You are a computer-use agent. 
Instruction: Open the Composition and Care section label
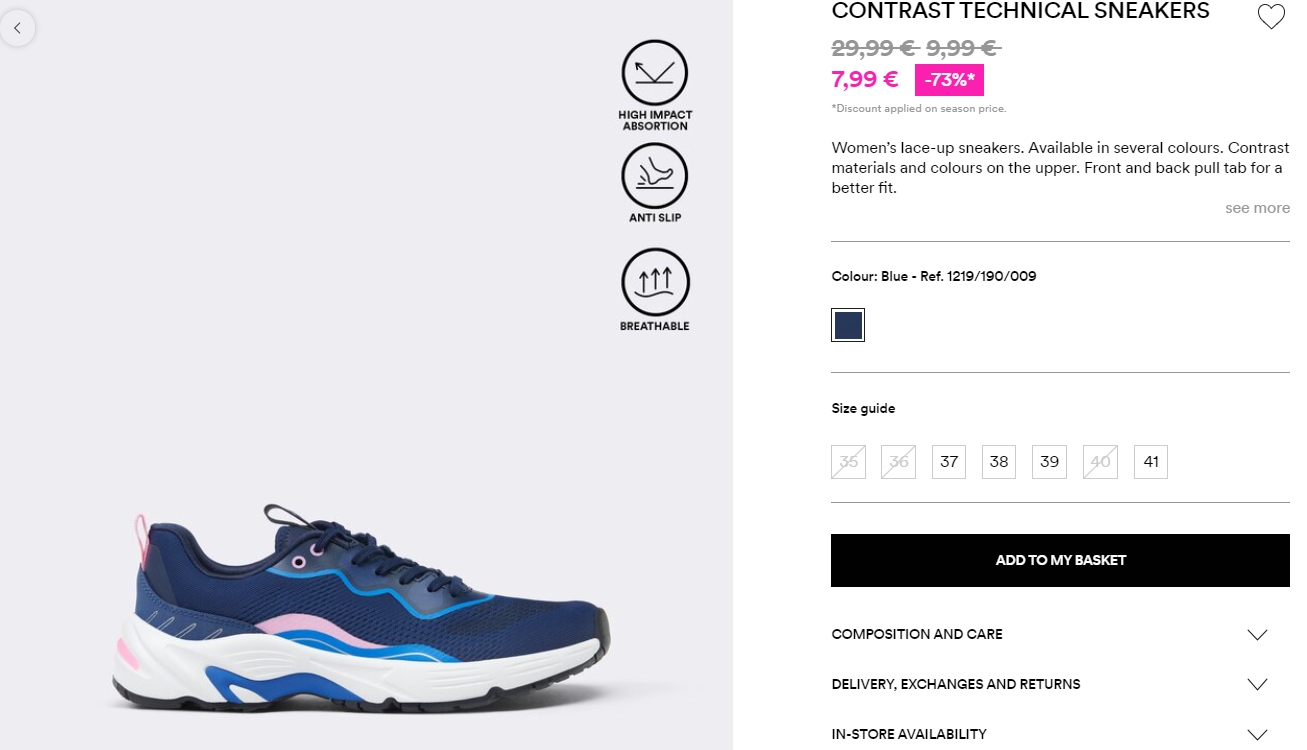(x=917, y=634)
